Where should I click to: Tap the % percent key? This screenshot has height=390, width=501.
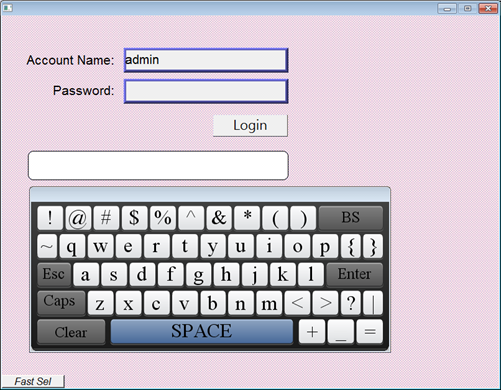(163, 218)
